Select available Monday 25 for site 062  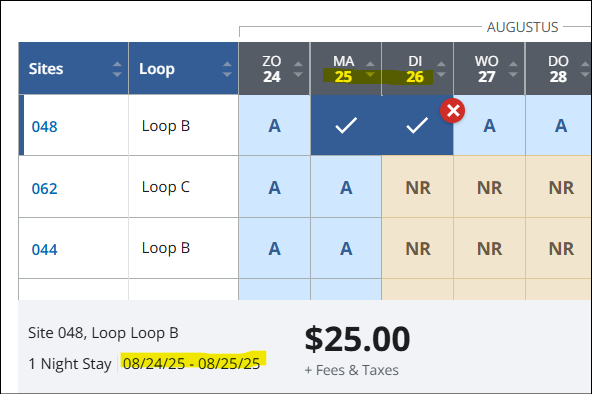point(346,187)
